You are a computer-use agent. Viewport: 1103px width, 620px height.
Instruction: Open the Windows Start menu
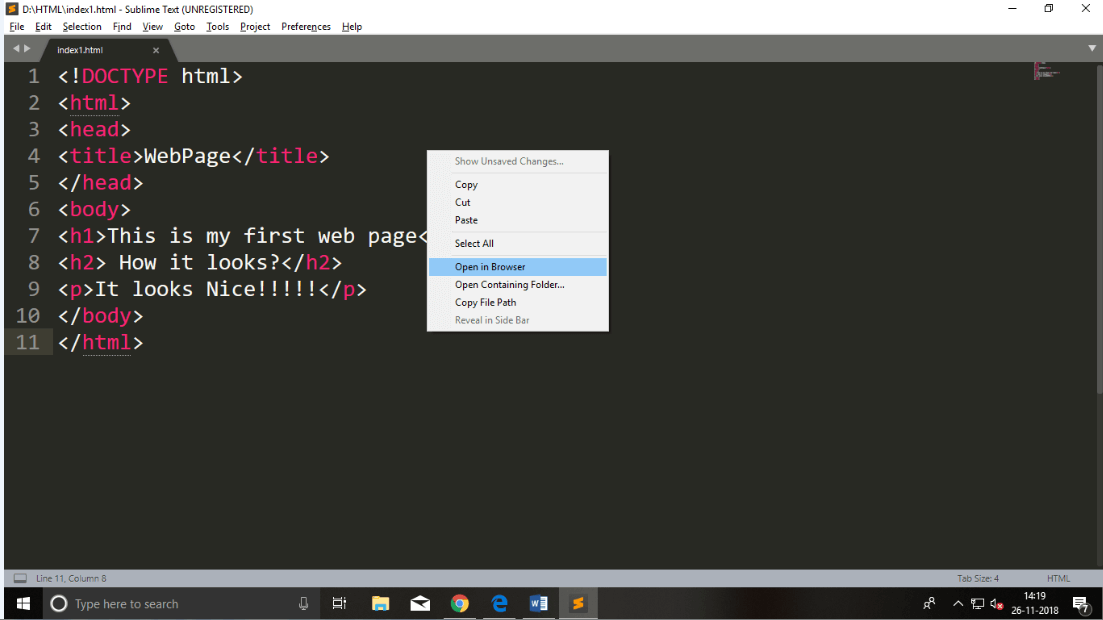point(23,604)
